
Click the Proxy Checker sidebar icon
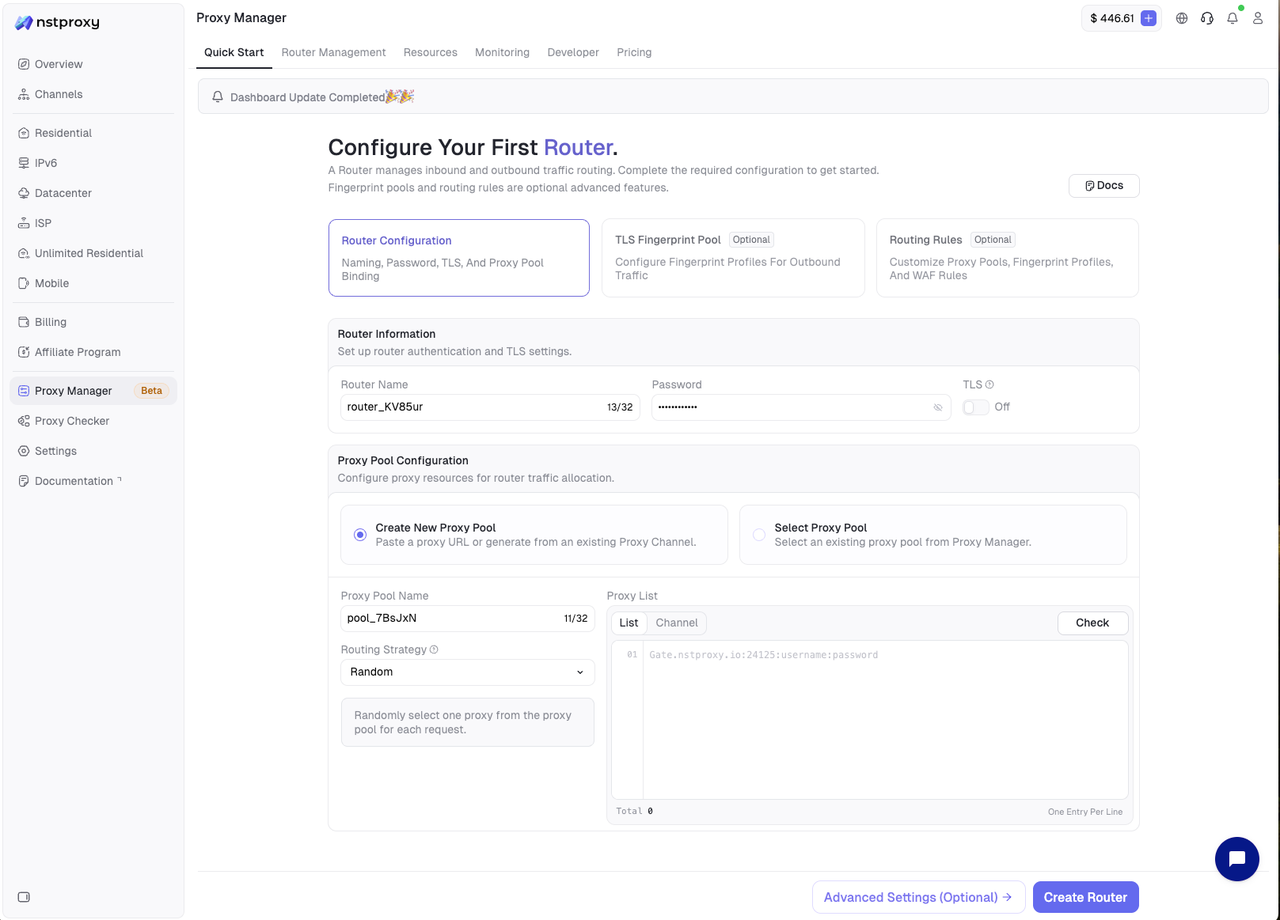point(24,421)
